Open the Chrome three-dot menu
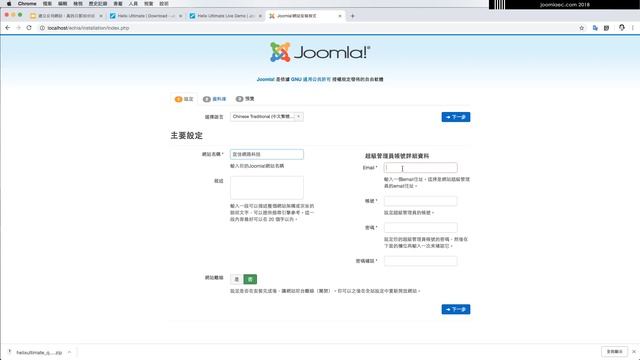640x360 pixels. click(x=633, y=28)
